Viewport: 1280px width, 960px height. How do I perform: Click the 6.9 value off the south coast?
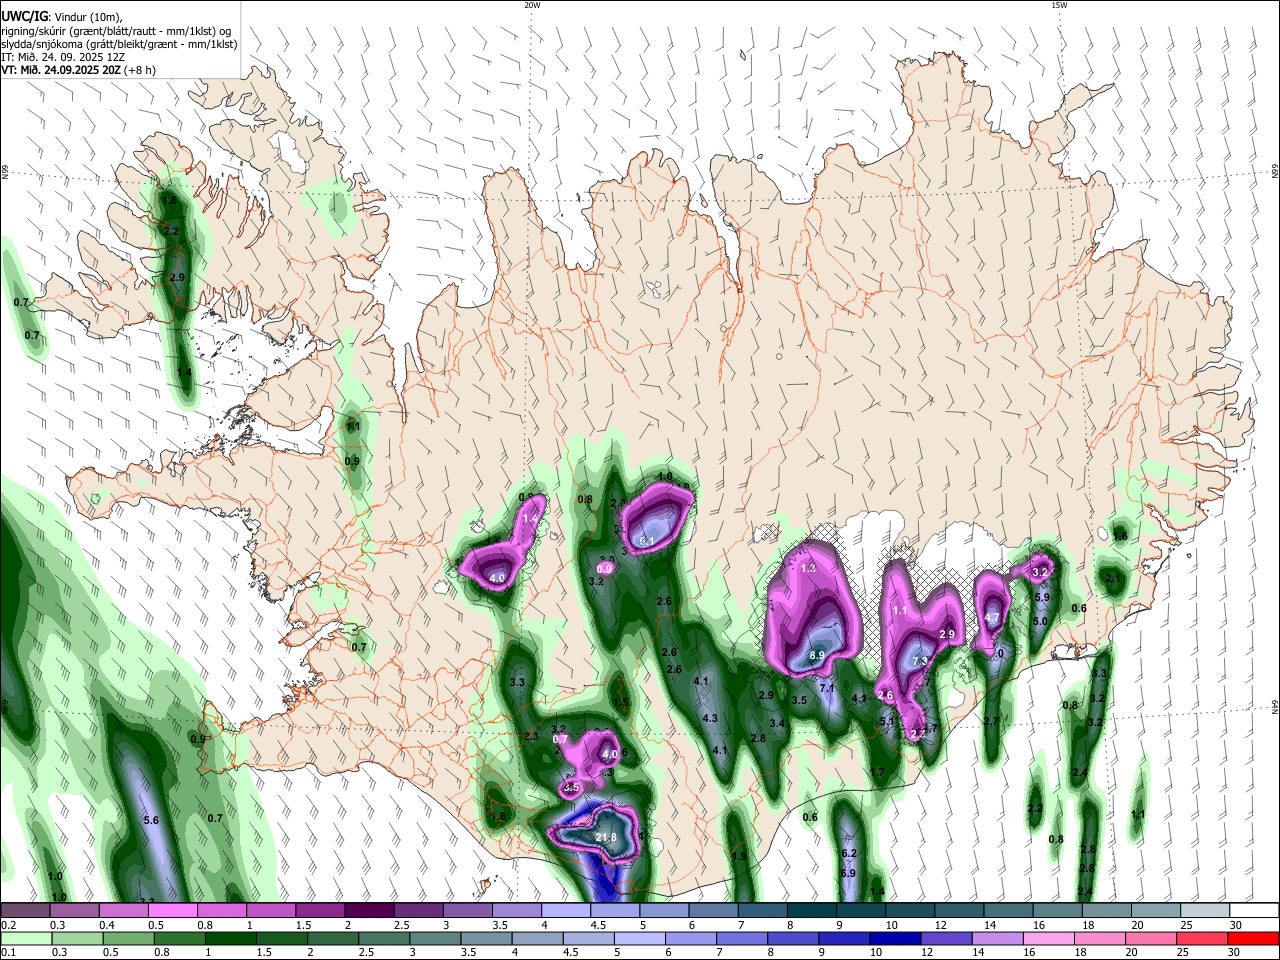848,873
